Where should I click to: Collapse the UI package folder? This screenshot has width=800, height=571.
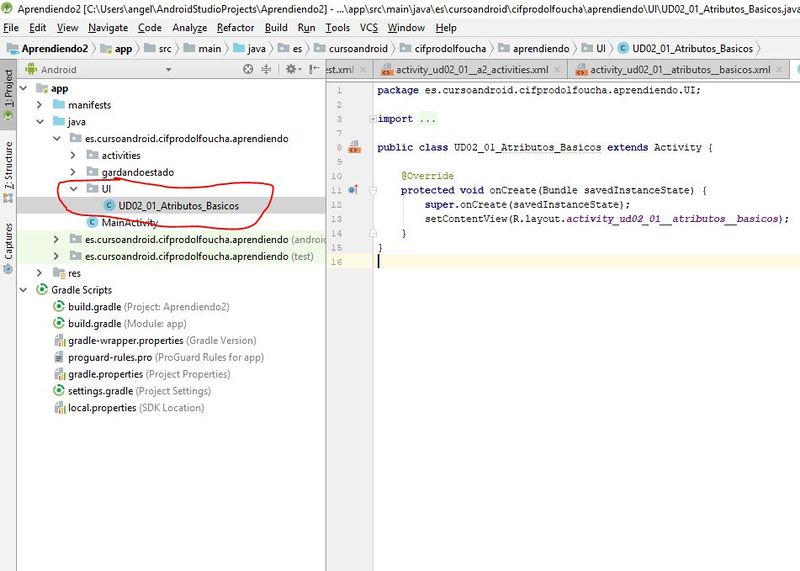pyautogui.click(x=73, y=189)
